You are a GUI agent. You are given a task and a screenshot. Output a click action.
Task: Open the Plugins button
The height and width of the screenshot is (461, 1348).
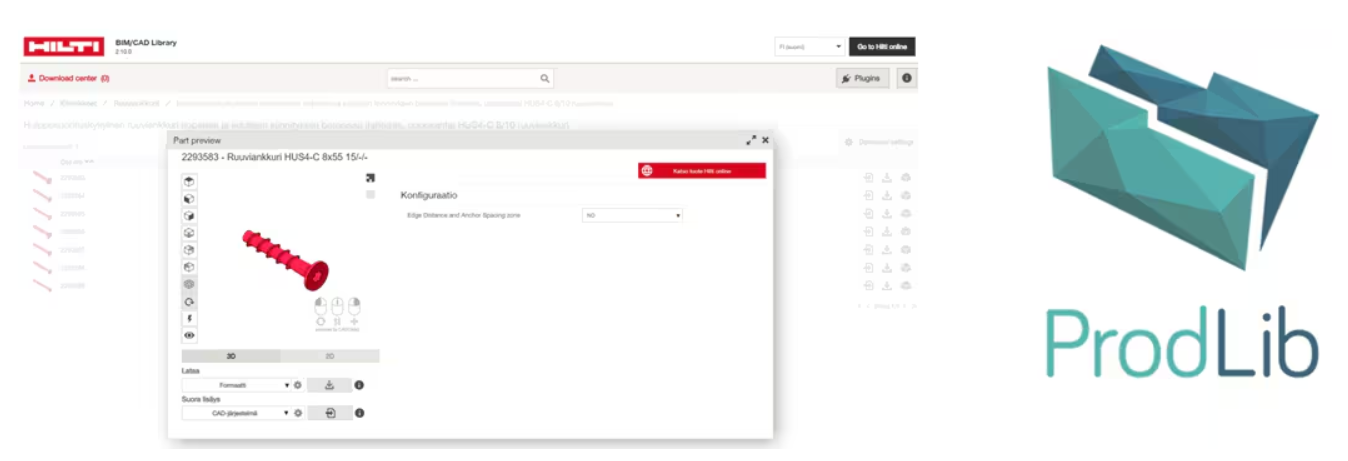coord(862,78)
